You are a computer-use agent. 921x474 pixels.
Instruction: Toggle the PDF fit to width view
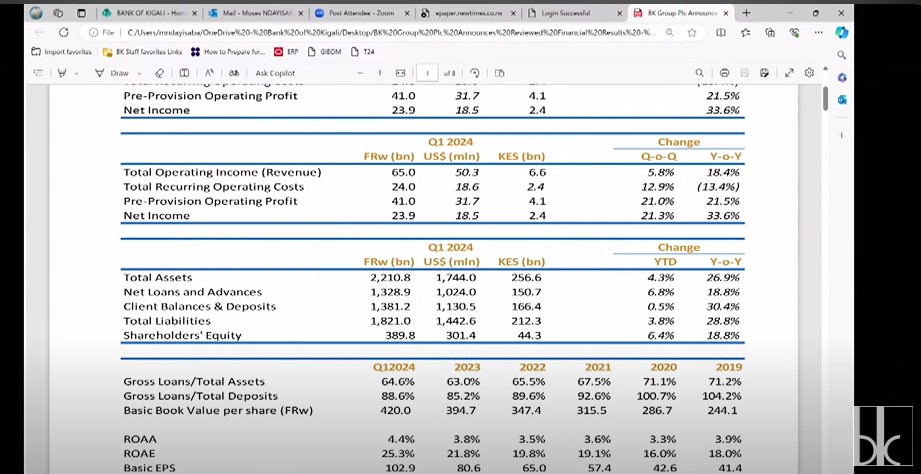pyautogui.click(x=400, y=73)
